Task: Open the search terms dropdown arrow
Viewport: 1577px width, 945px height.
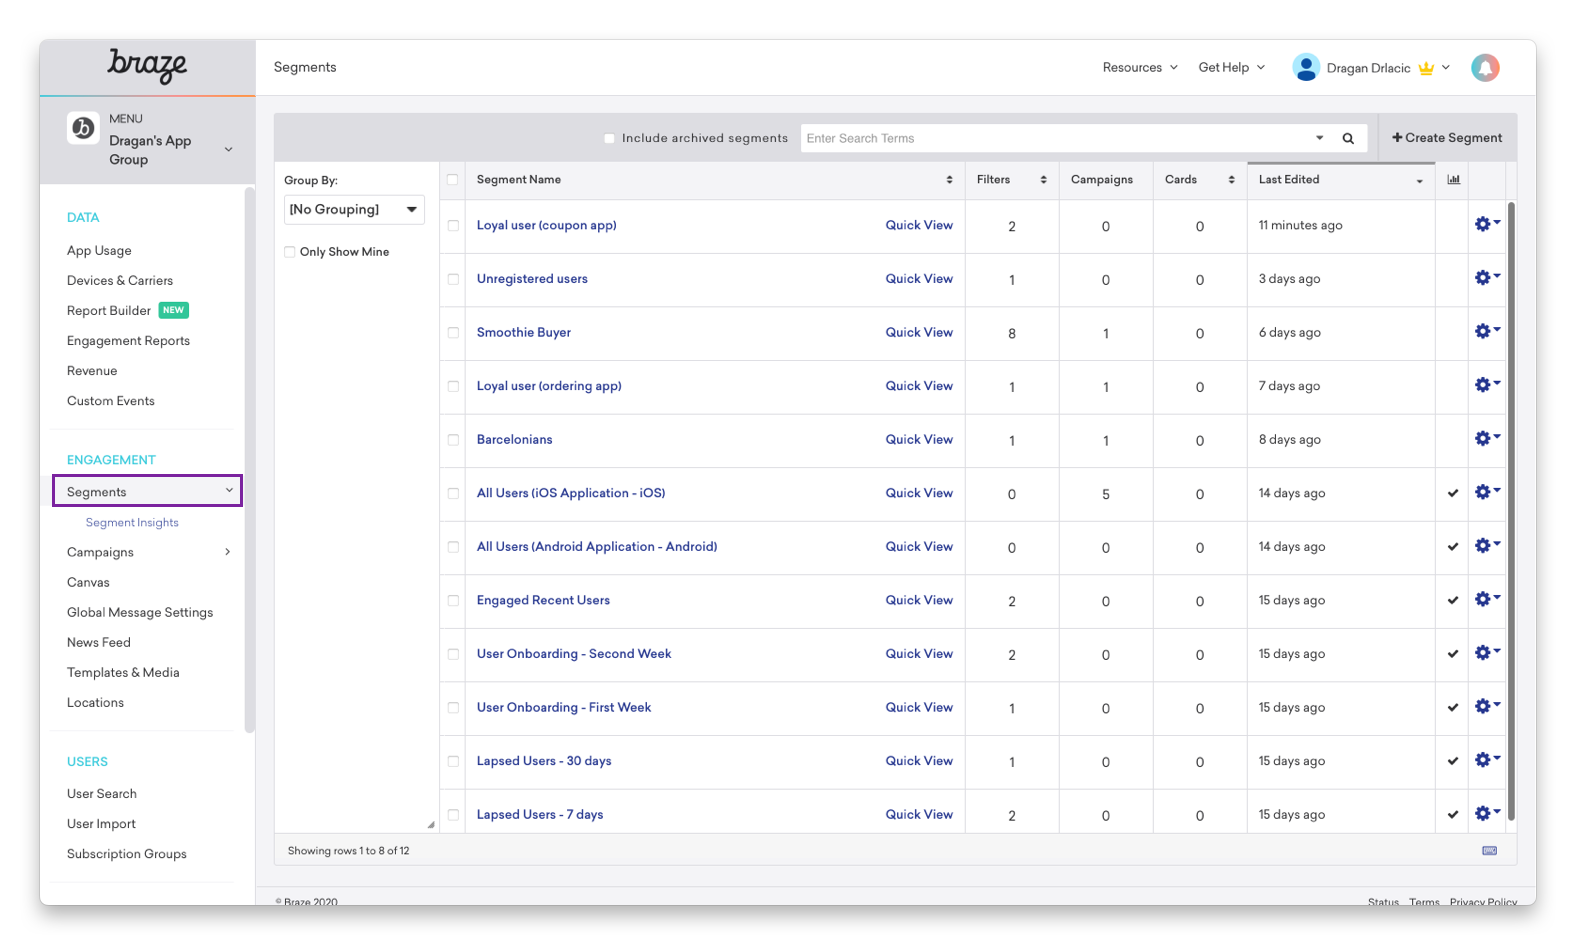Action: tap(1319, 138)
